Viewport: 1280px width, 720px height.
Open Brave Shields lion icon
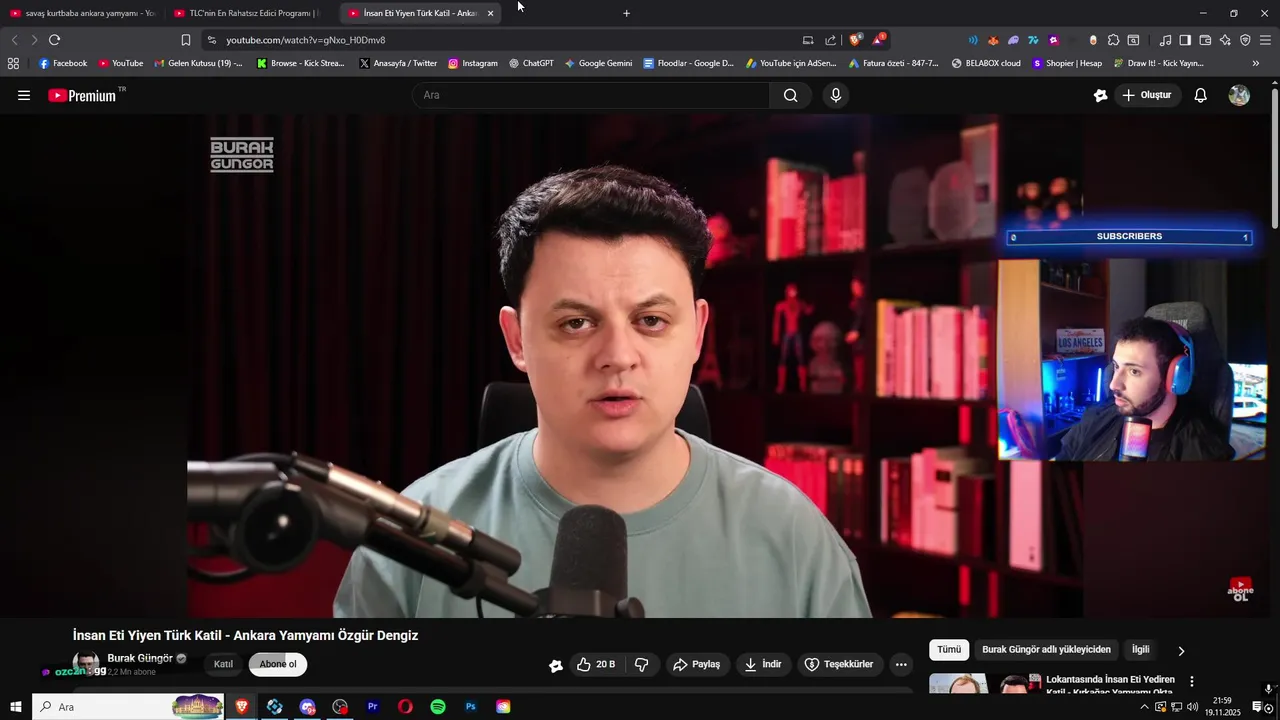pos(855,40)
